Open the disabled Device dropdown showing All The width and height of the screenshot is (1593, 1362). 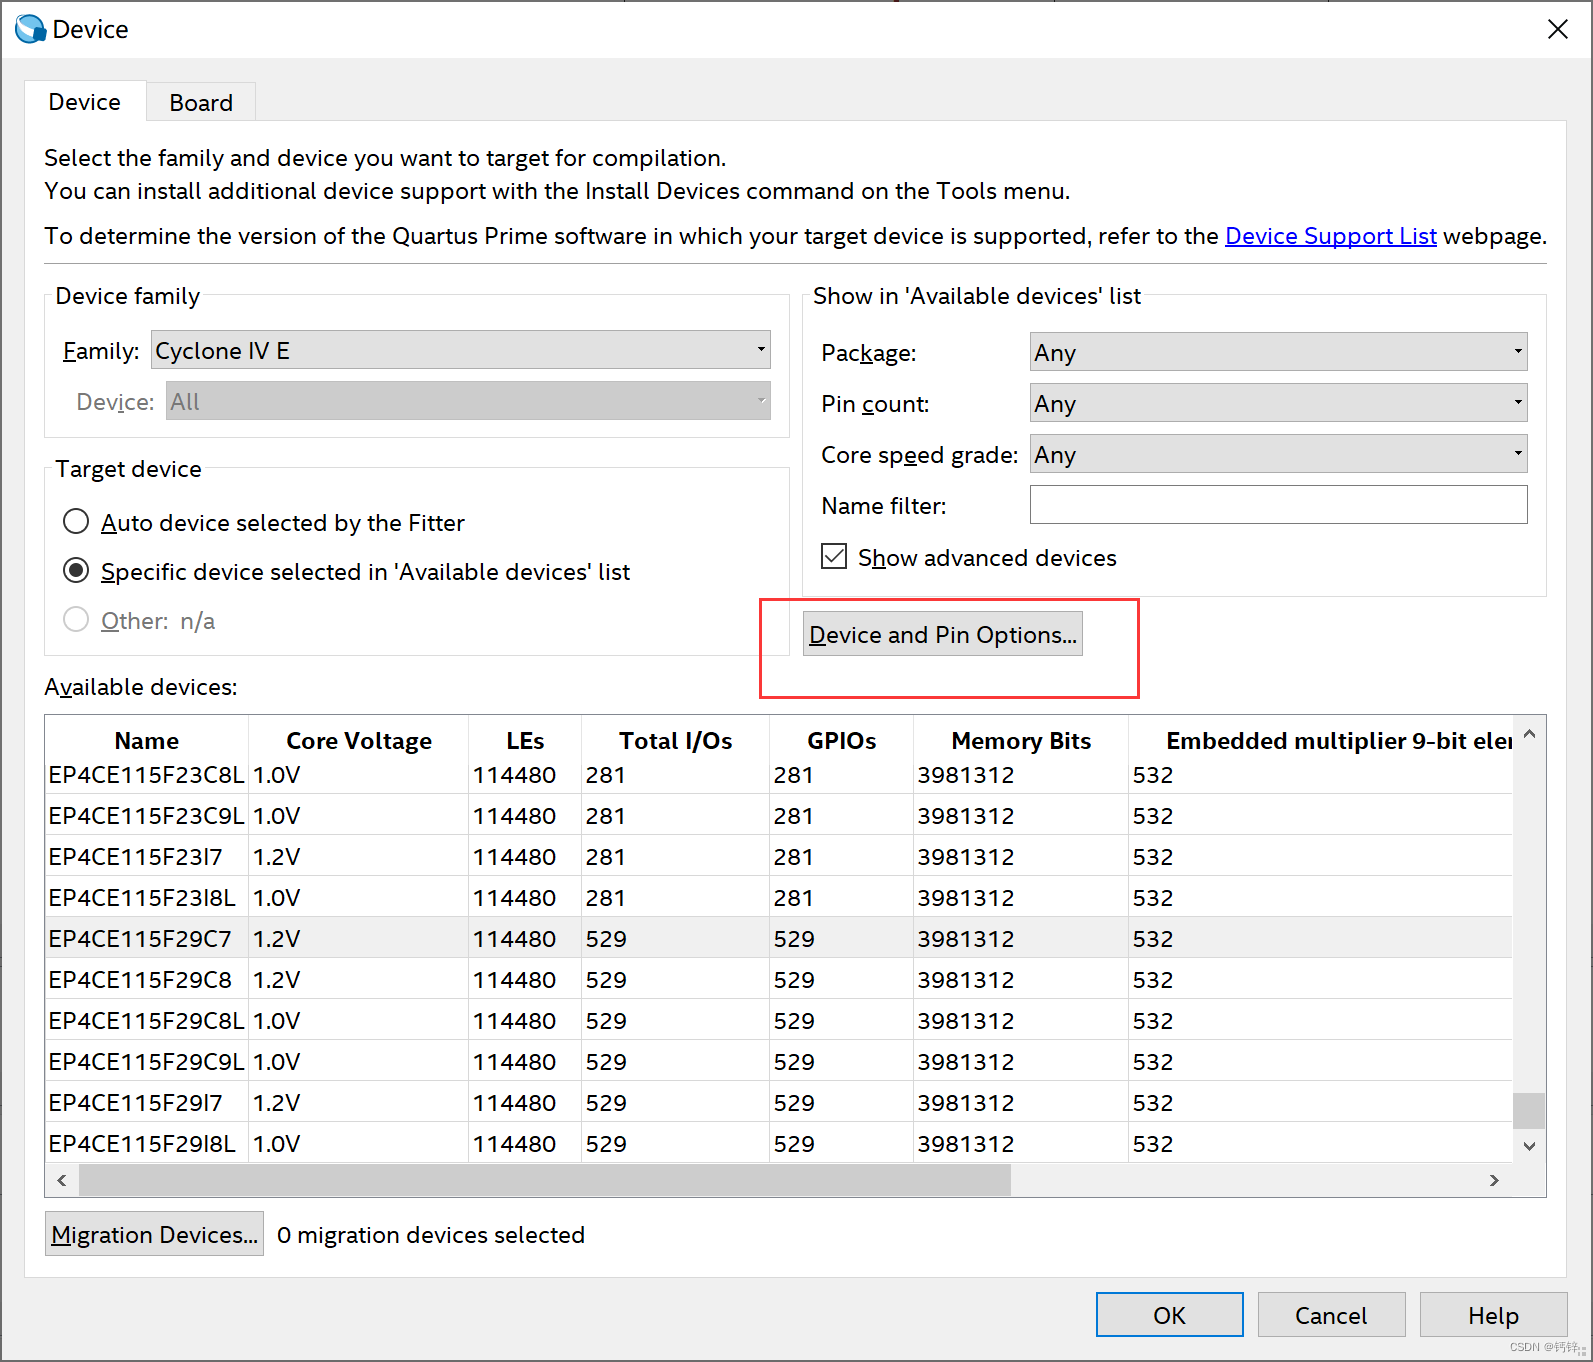coord(468,401)
